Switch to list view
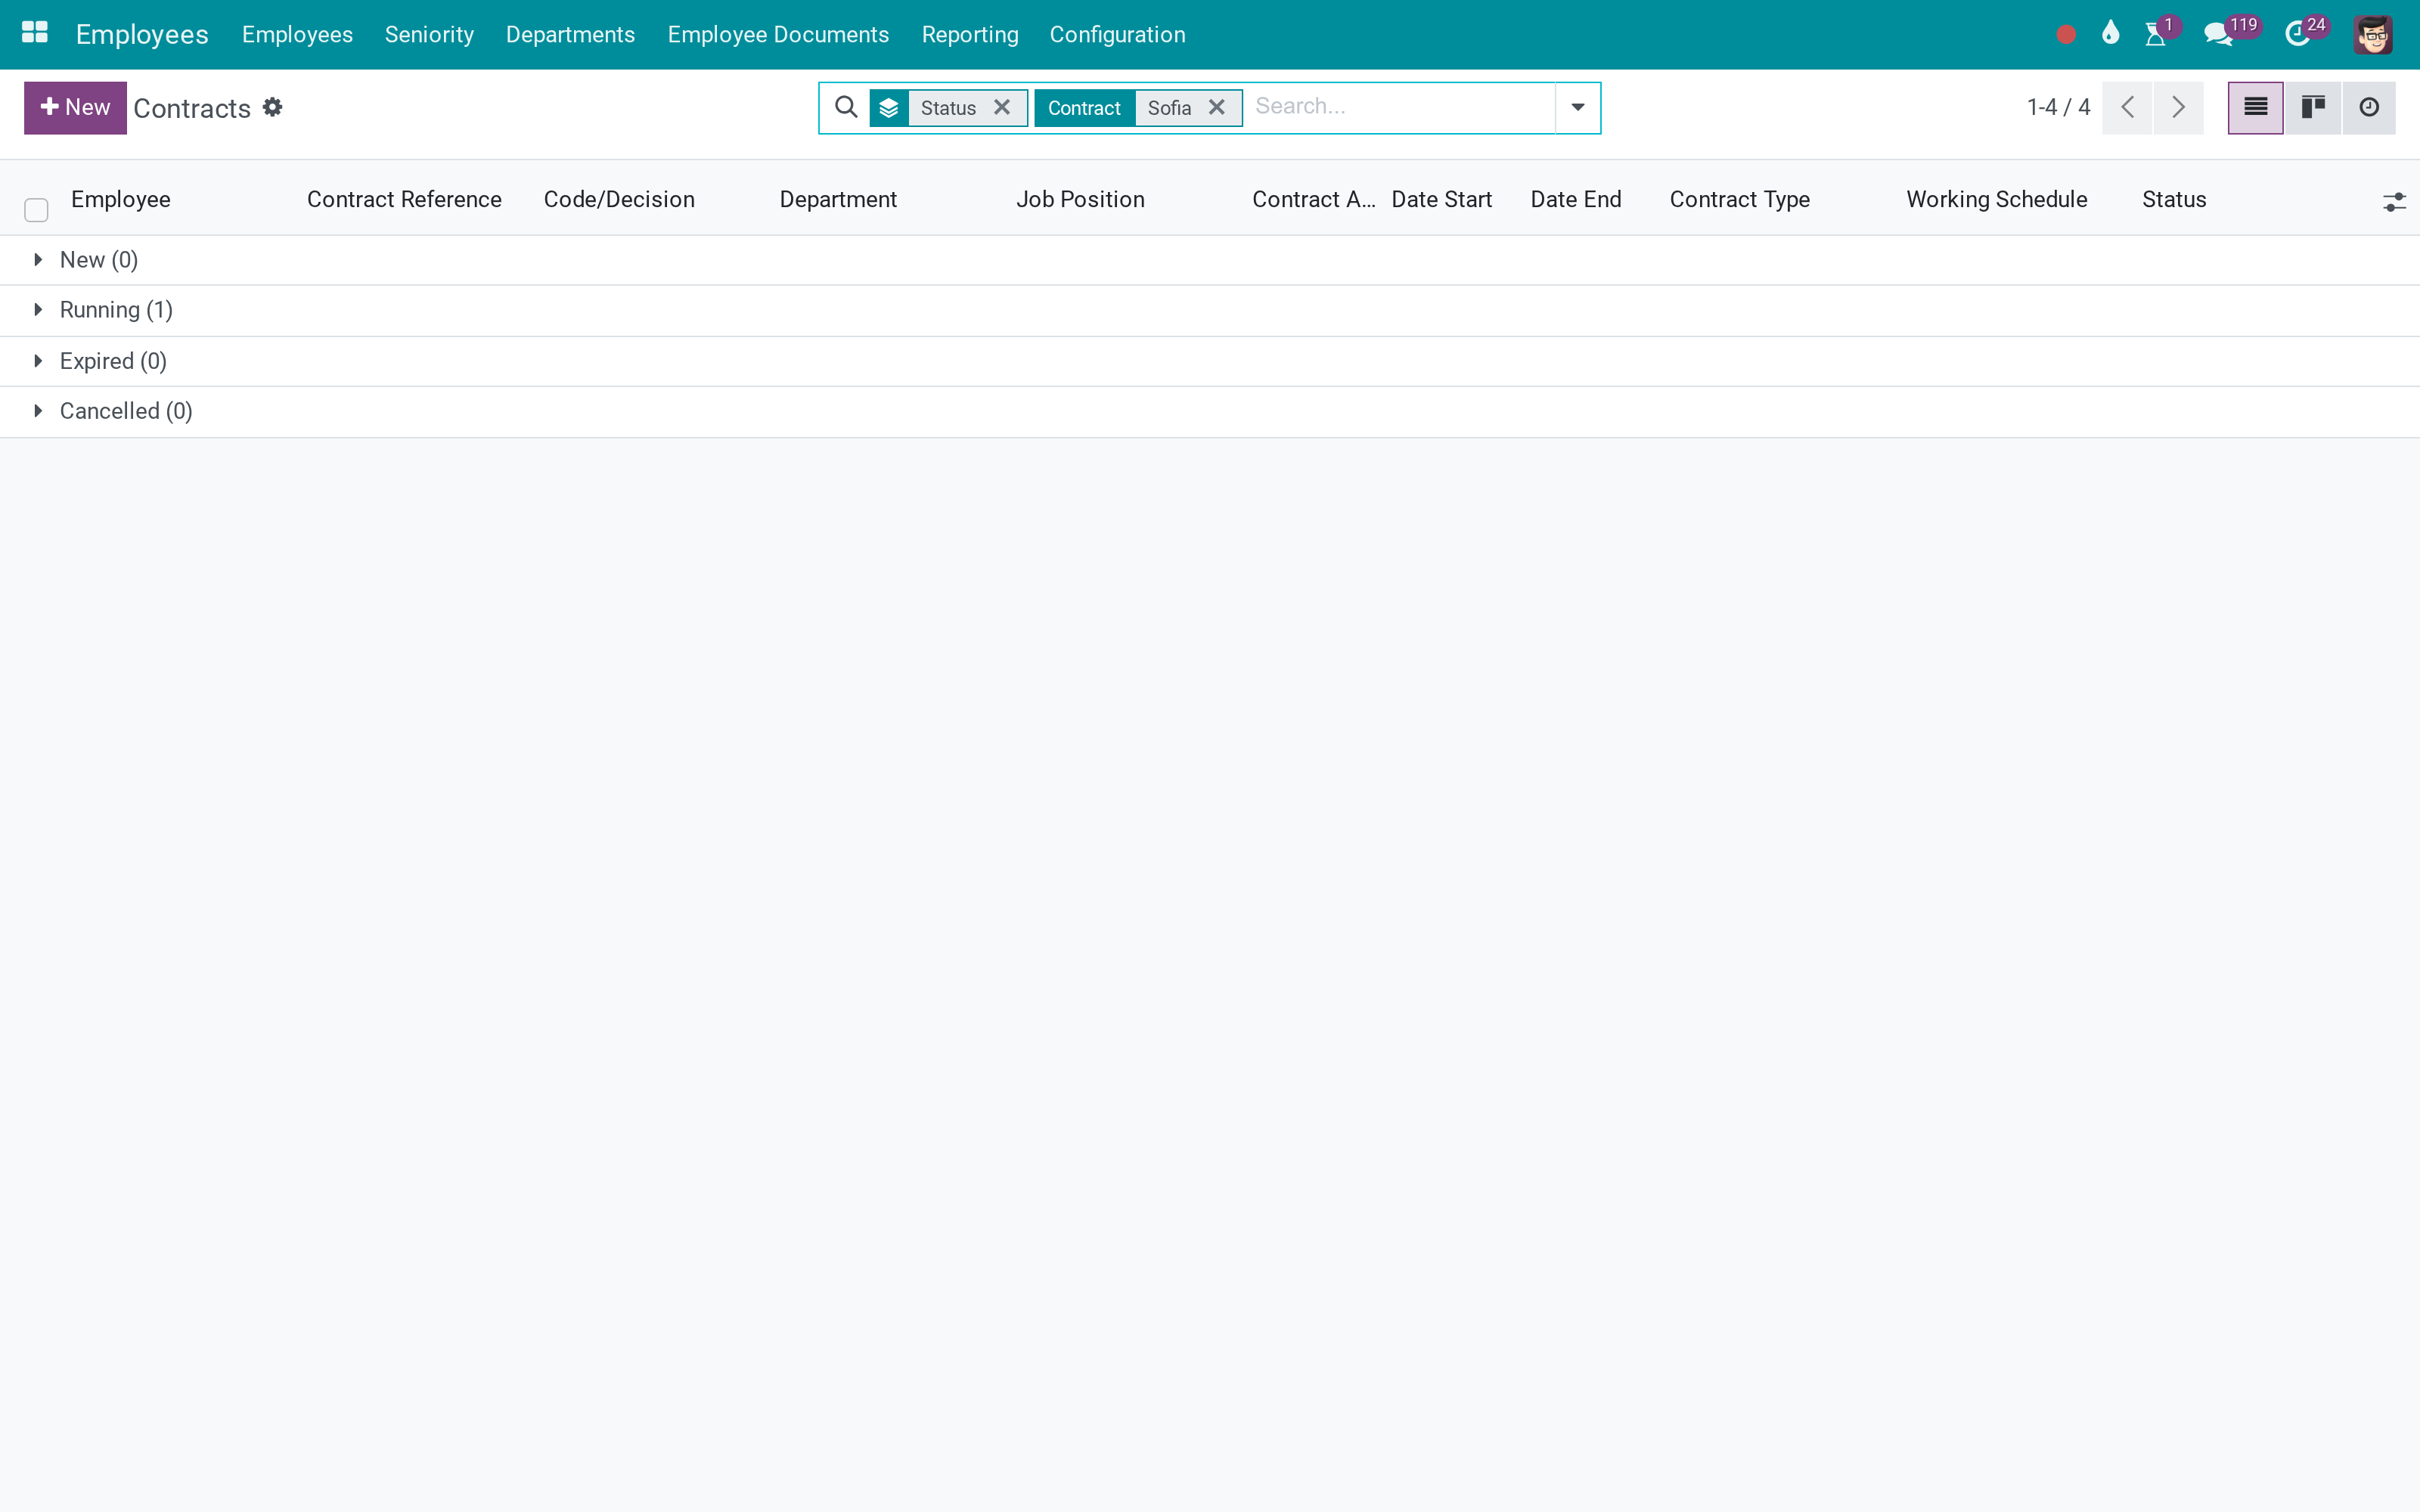The width and height of the screenshot is (2420, 1512). 2256,108
